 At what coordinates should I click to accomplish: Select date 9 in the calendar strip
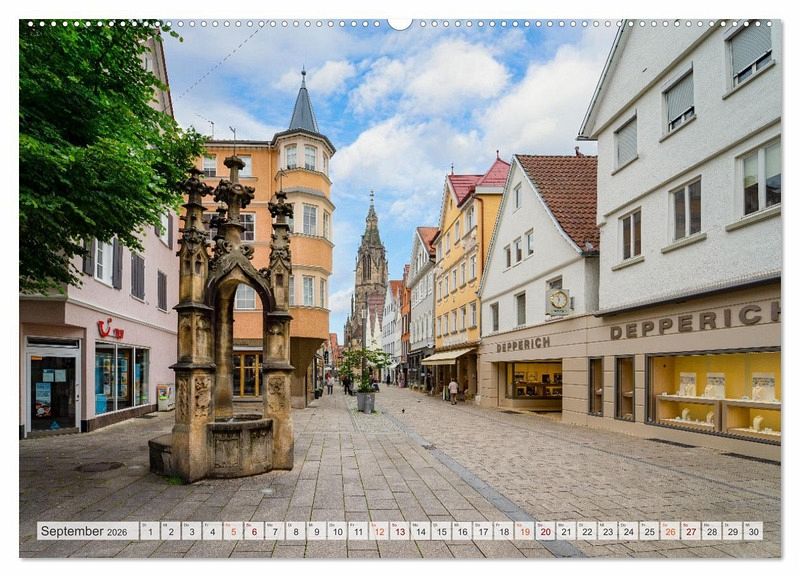pos(316,531)
